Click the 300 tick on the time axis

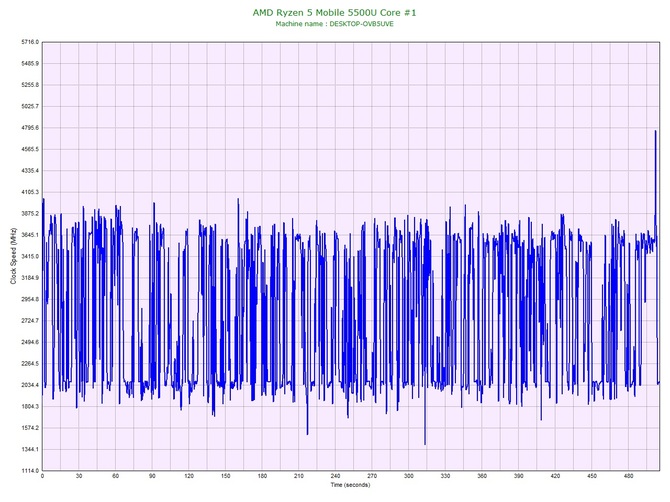409,476
